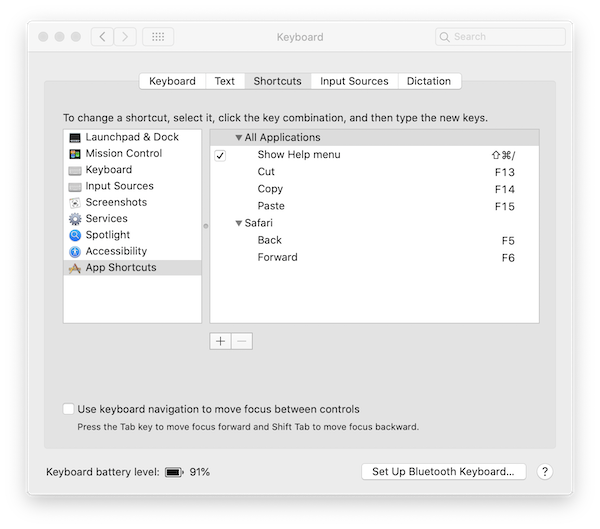This screenshot has height=529, width=600.
Task: Select the Copy shortcut row
Action: point(375,189)
